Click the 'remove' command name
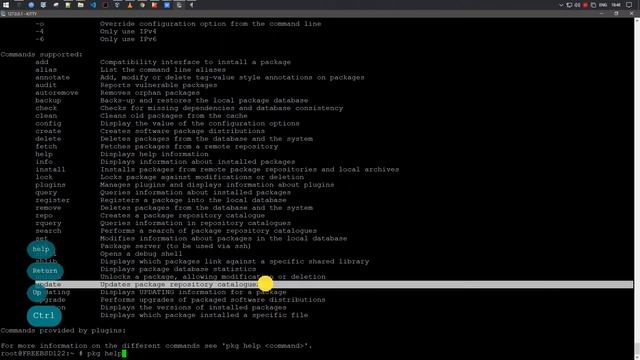Screen dimensions: 640x360 point(48,208)
